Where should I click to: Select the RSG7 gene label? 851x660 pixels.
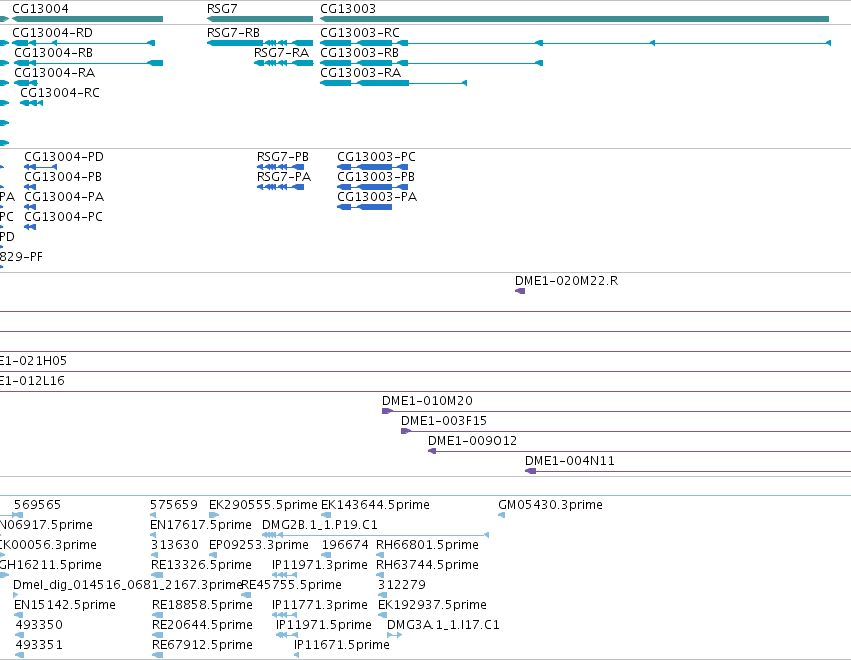(x=222, y=9)
